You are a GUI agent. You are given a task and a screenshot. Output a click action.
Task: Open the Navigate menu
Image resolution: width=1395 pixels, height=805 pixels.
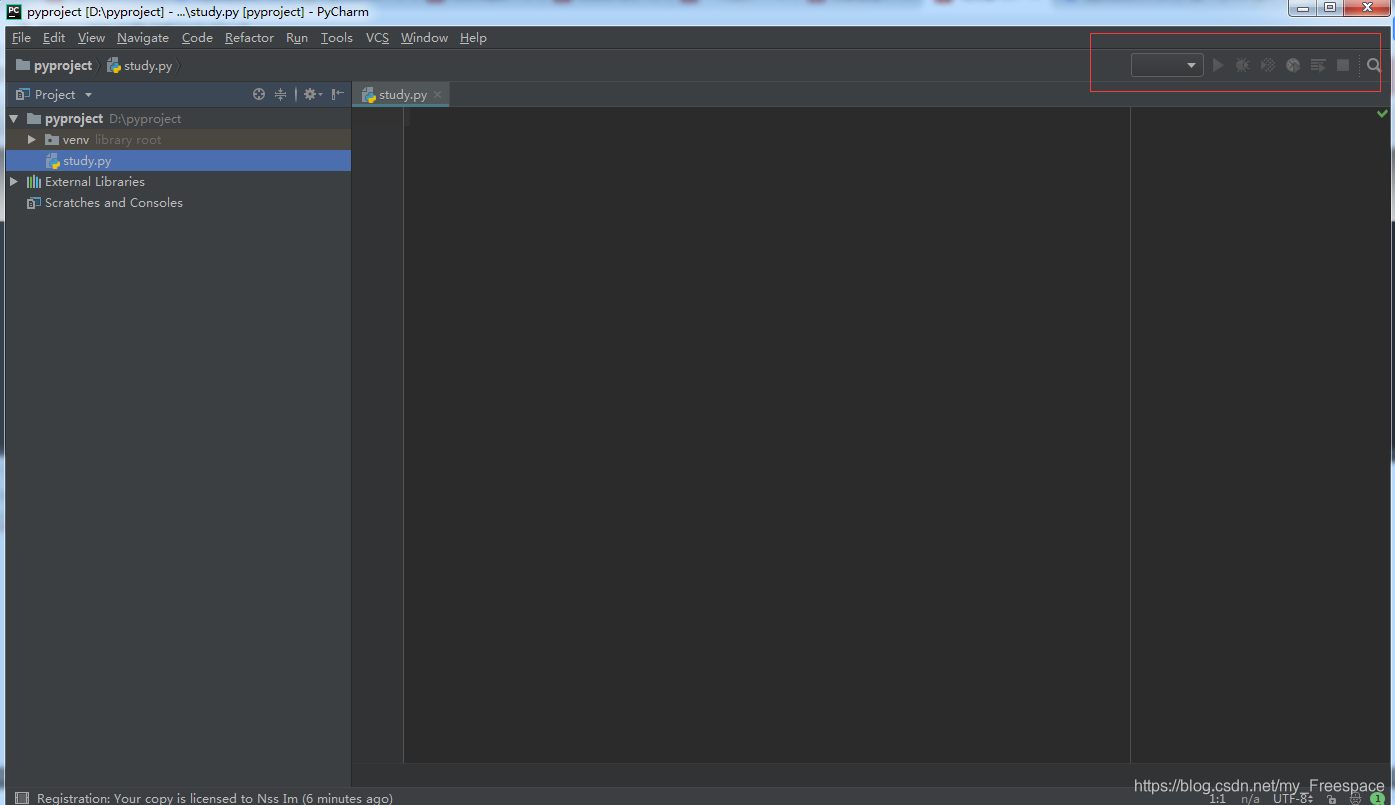(x=143, y=37)
